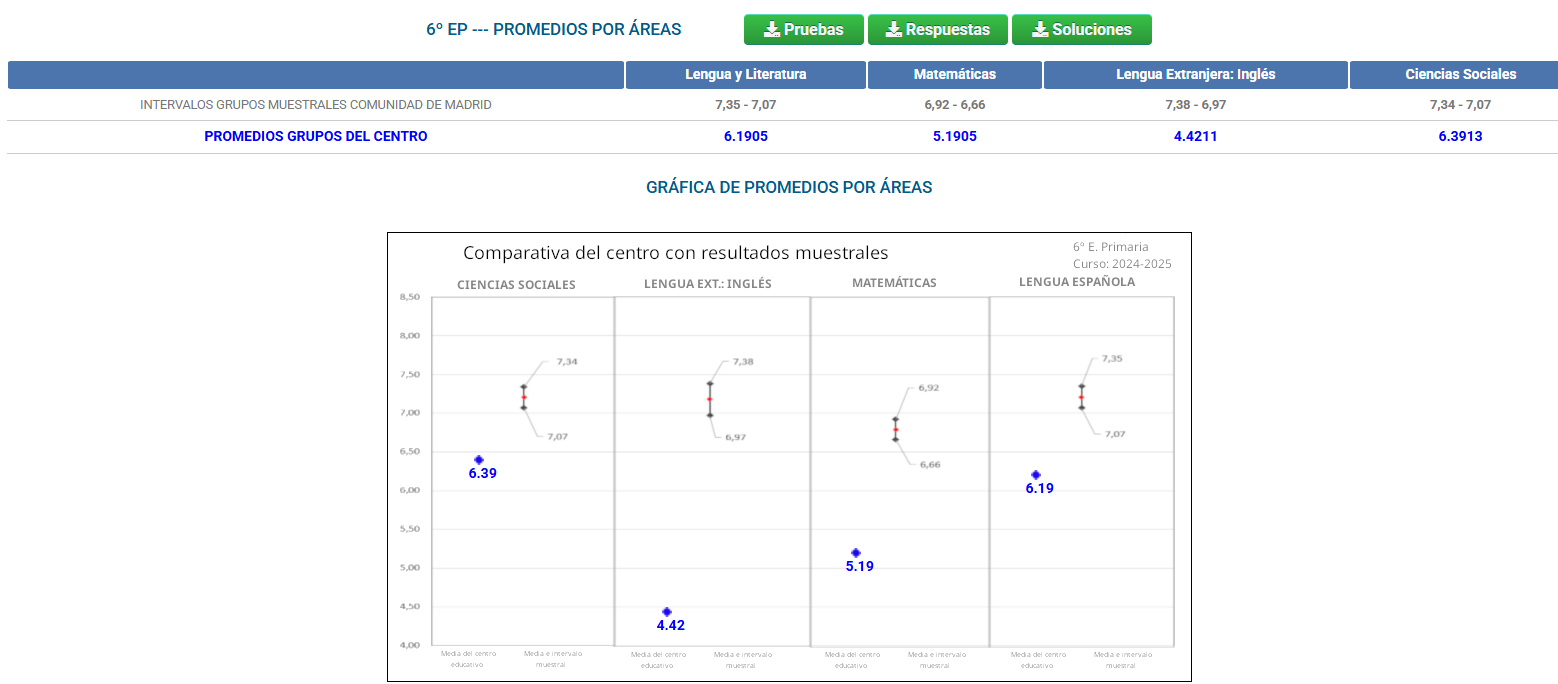
Task: Click the blue 5.19 marker for Matemáticas
Action: tap(856, 553)
